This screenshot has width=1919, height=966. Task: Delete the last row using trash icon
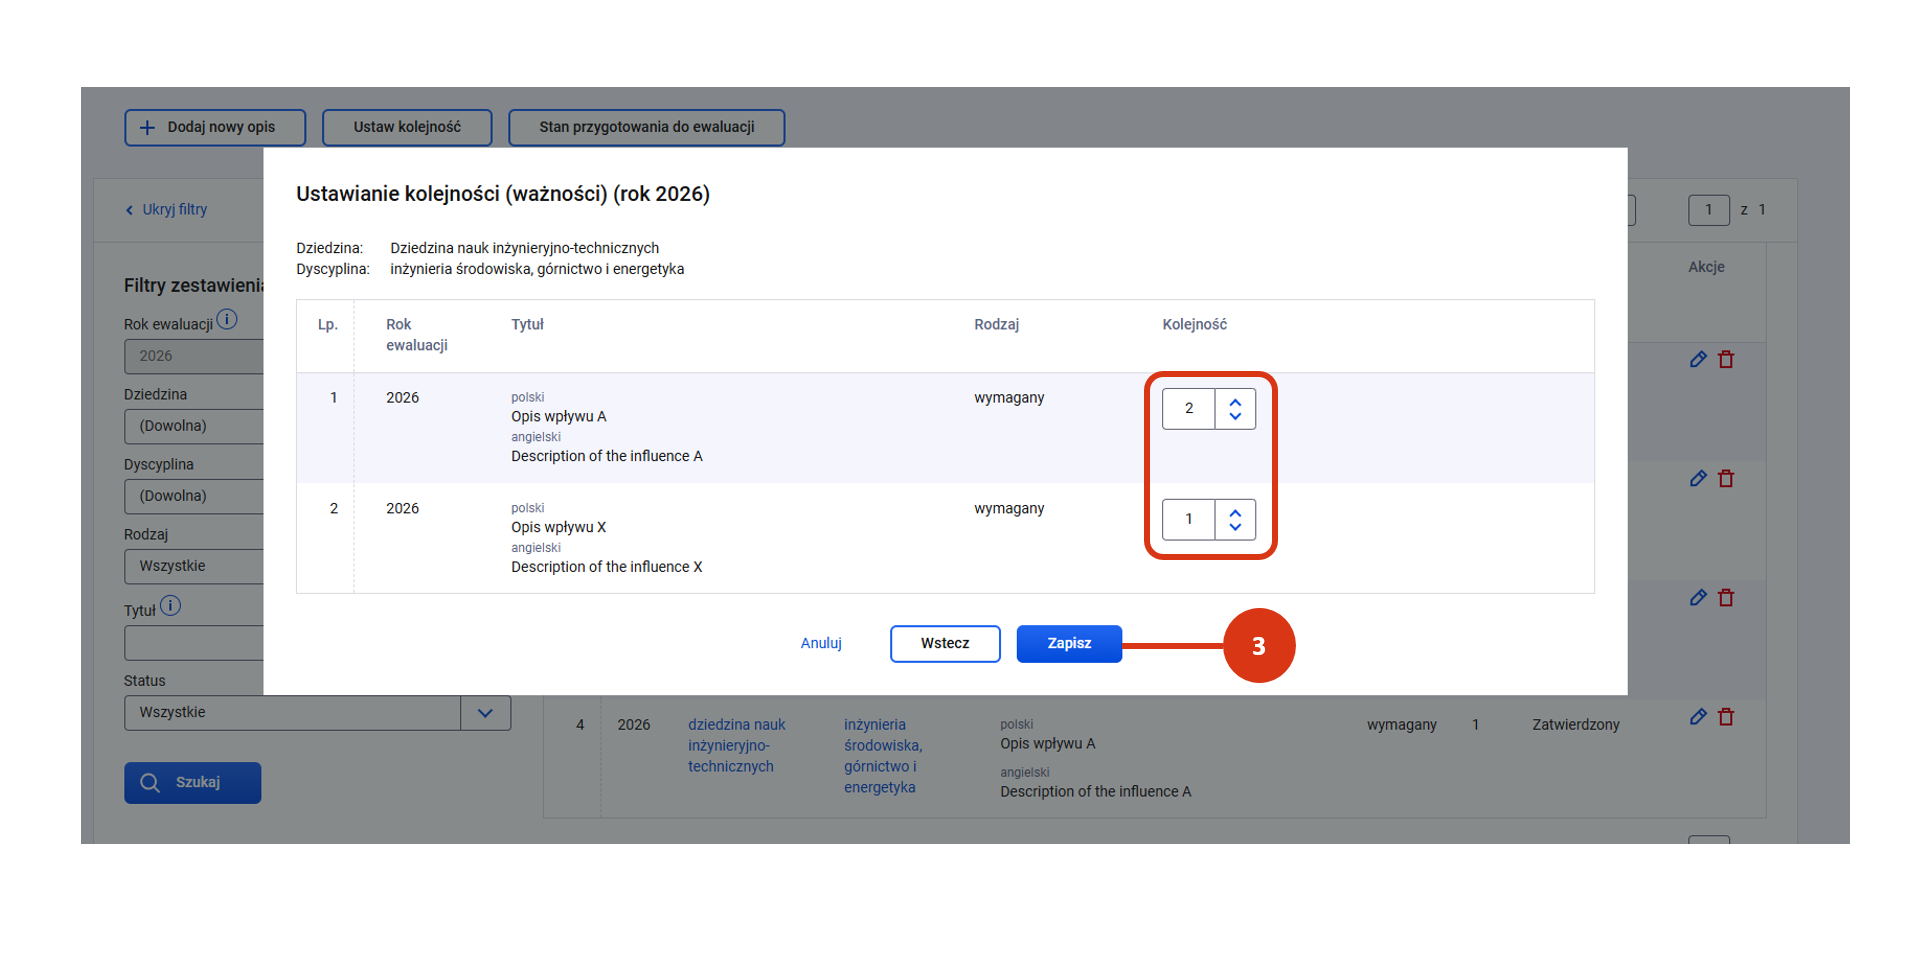click(1726, 717)
